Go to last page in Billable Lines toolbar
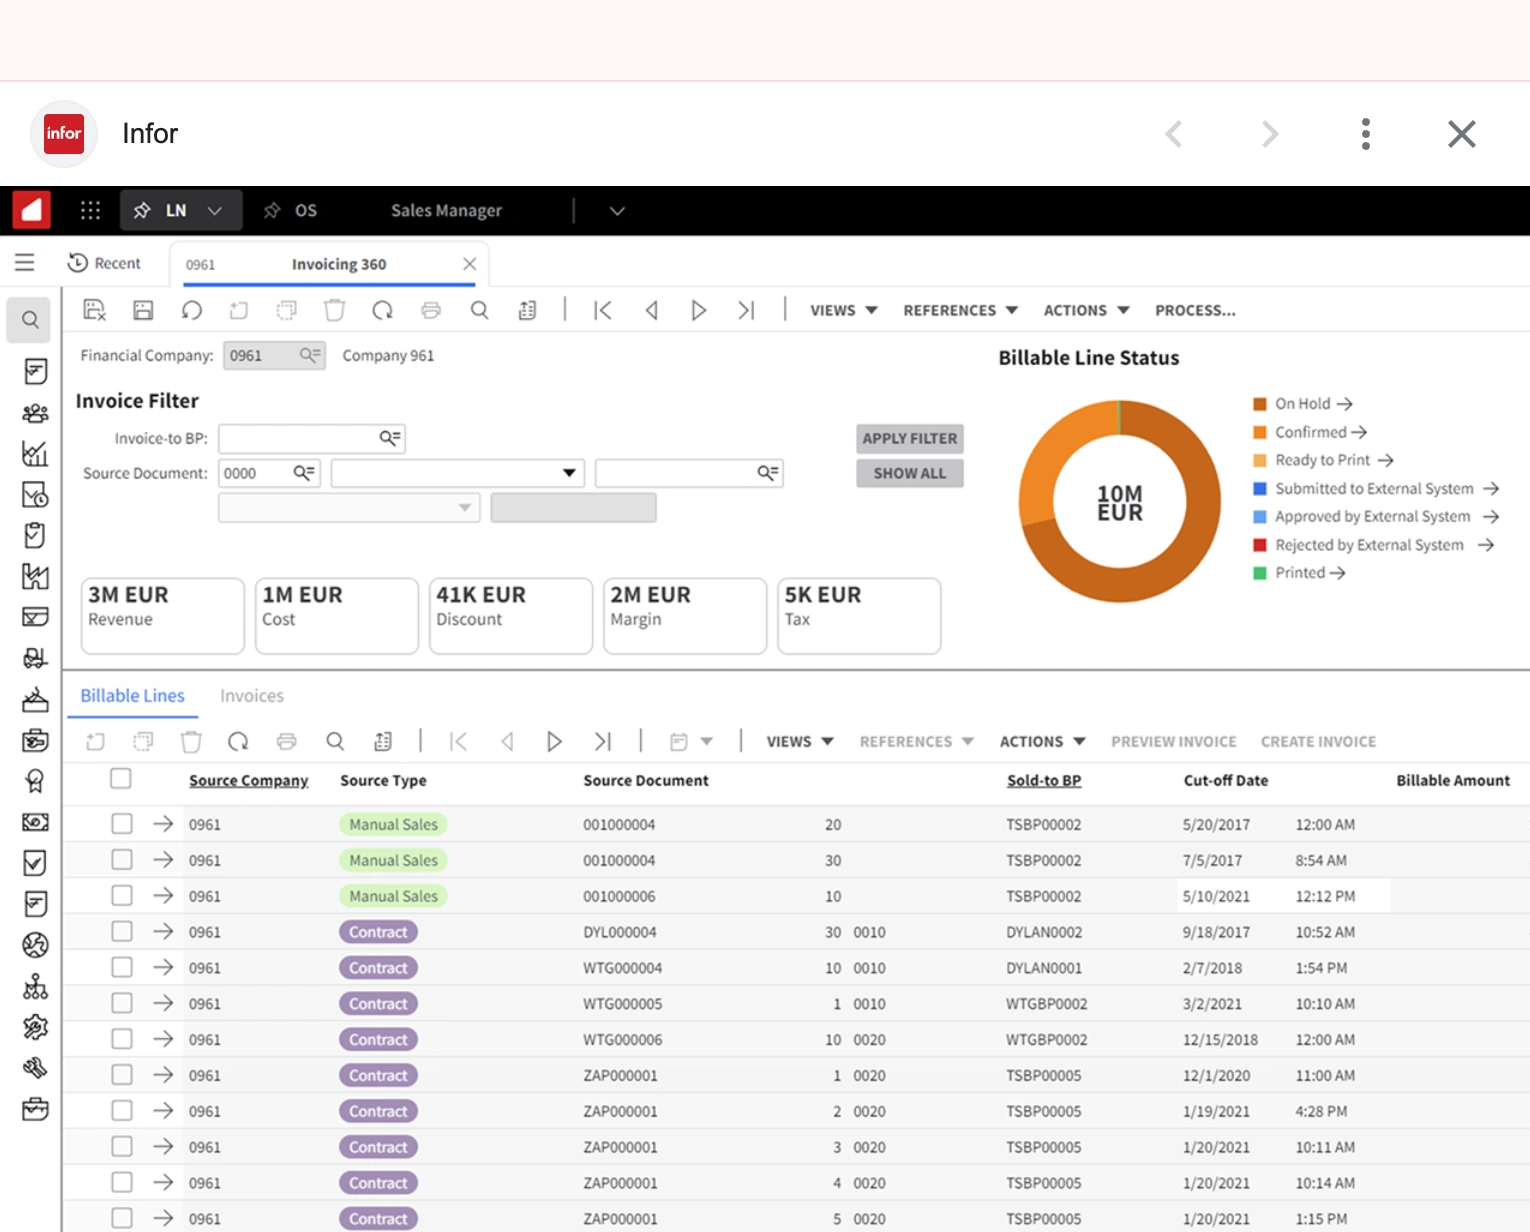The width and height of the screenshot is (1530, 1232). (602, 741)
